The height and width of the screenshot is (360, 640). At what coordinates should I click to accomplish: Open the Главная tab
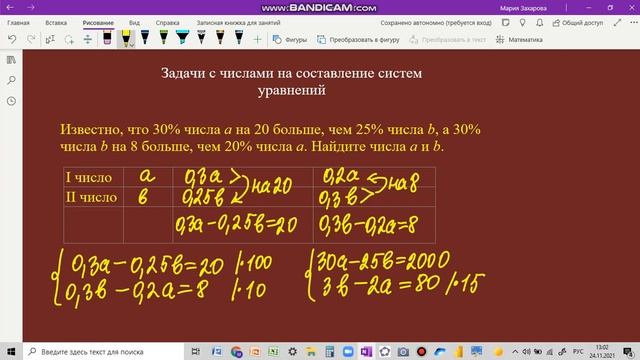click(18, 23)
